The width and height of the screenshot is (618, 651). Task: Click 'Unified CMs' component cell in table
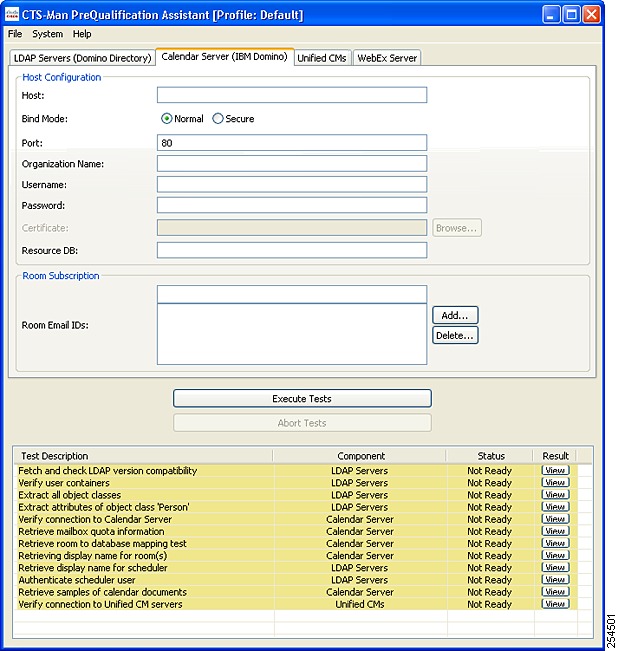[360, 604]
